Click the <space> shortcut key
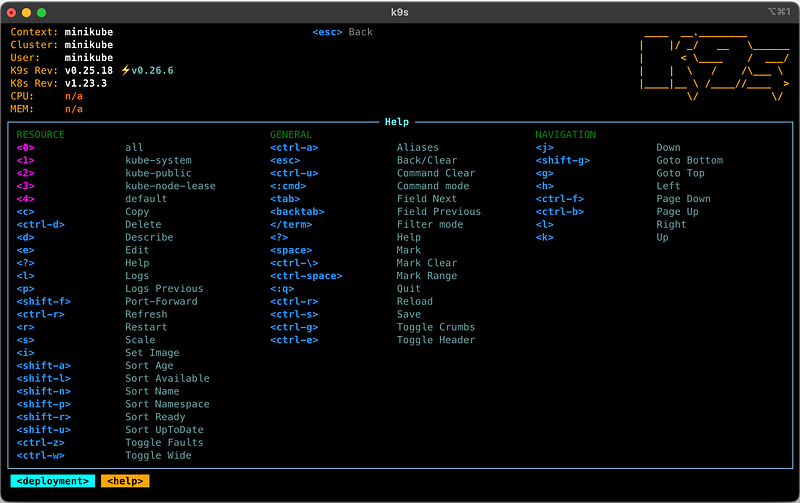800x503 pixels. click(291, 250)
